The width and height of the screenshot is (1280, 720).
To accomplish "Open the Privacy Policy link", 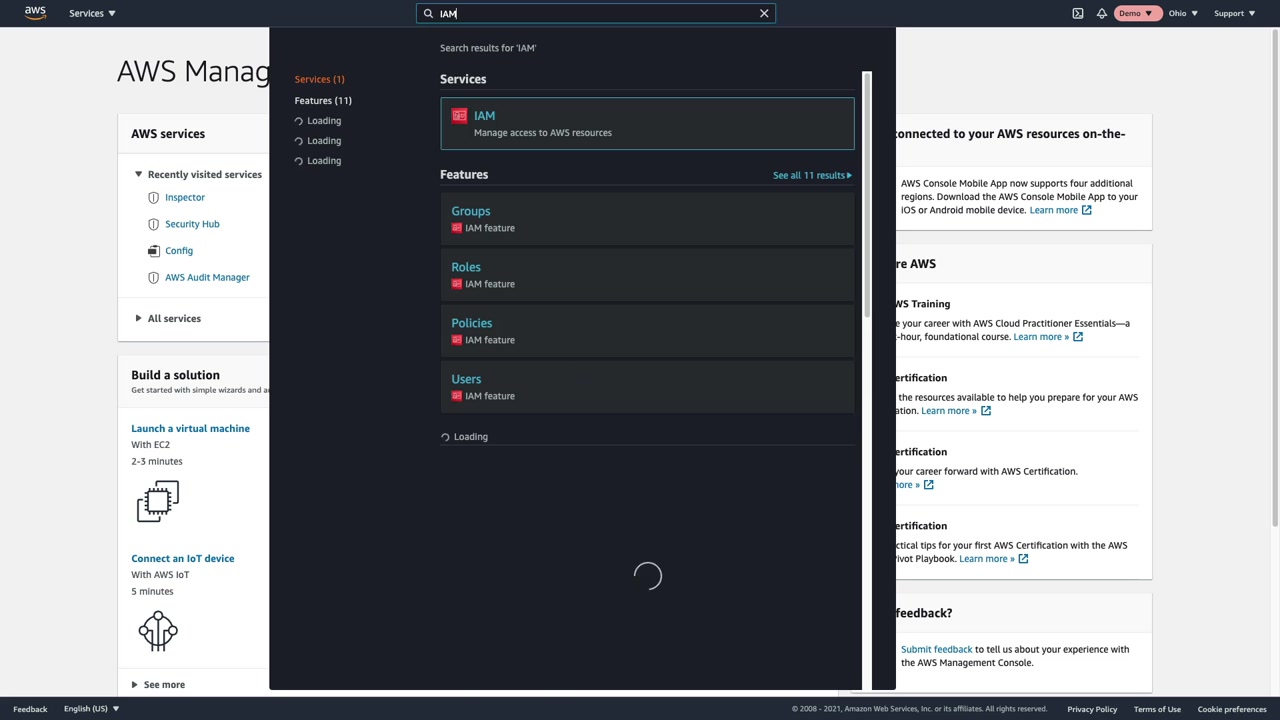I will pyautogui.click(x=1092, y=709).
